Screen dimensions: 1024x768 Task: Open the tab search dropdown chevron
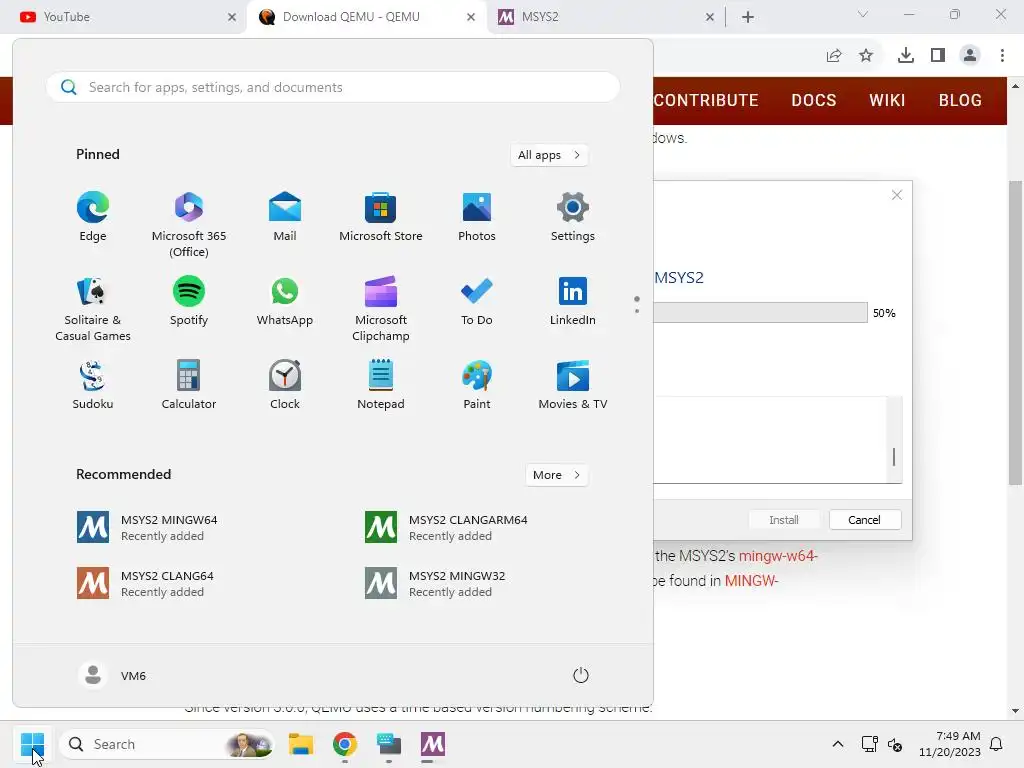tap(863, 14)
